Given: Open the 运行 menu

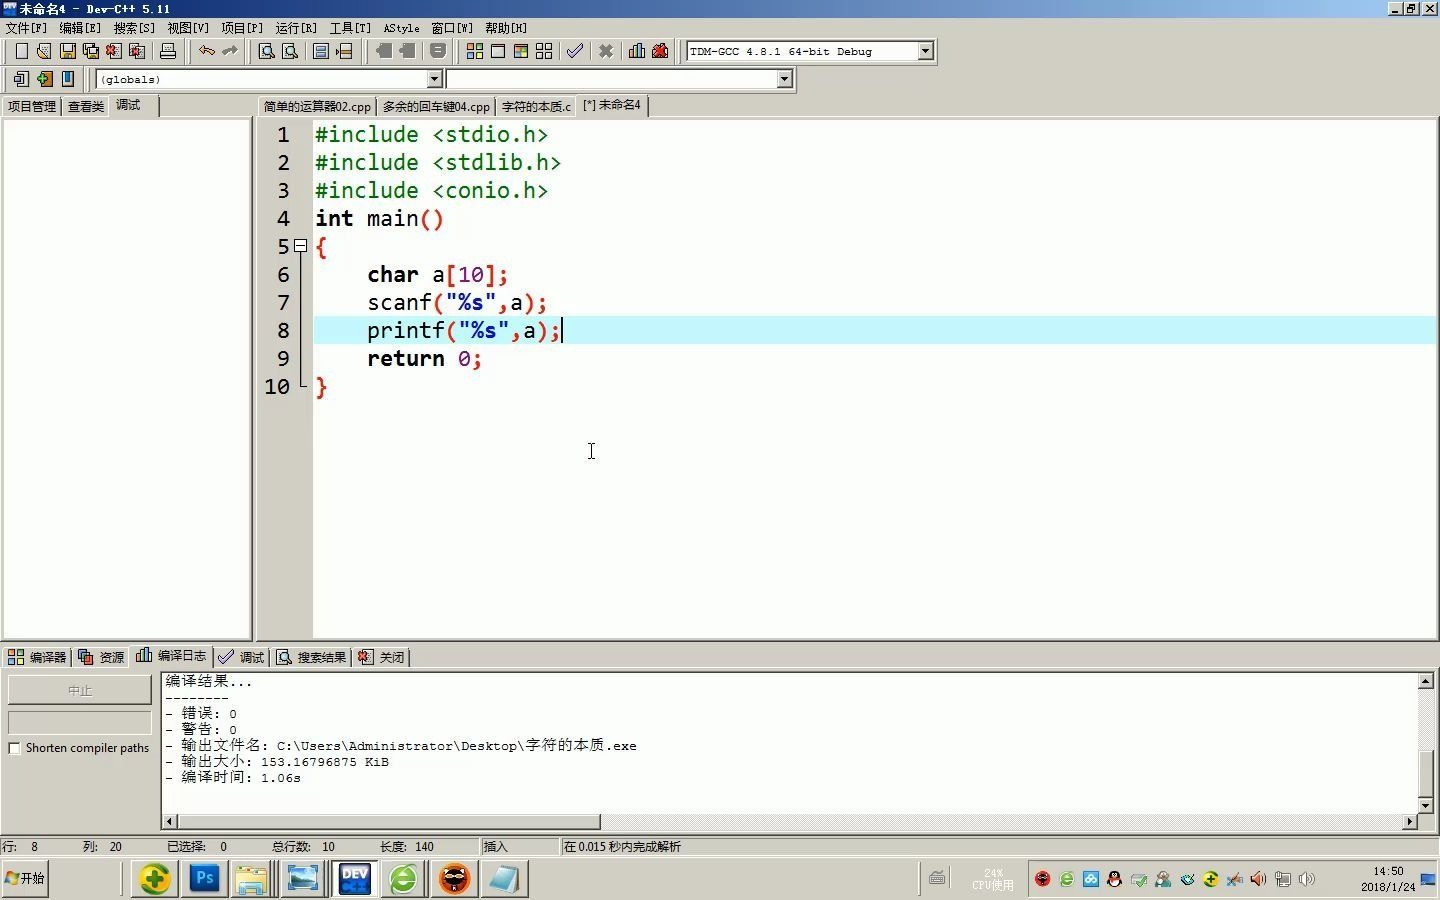Looking at the screenshot, I should click(296, 28).
